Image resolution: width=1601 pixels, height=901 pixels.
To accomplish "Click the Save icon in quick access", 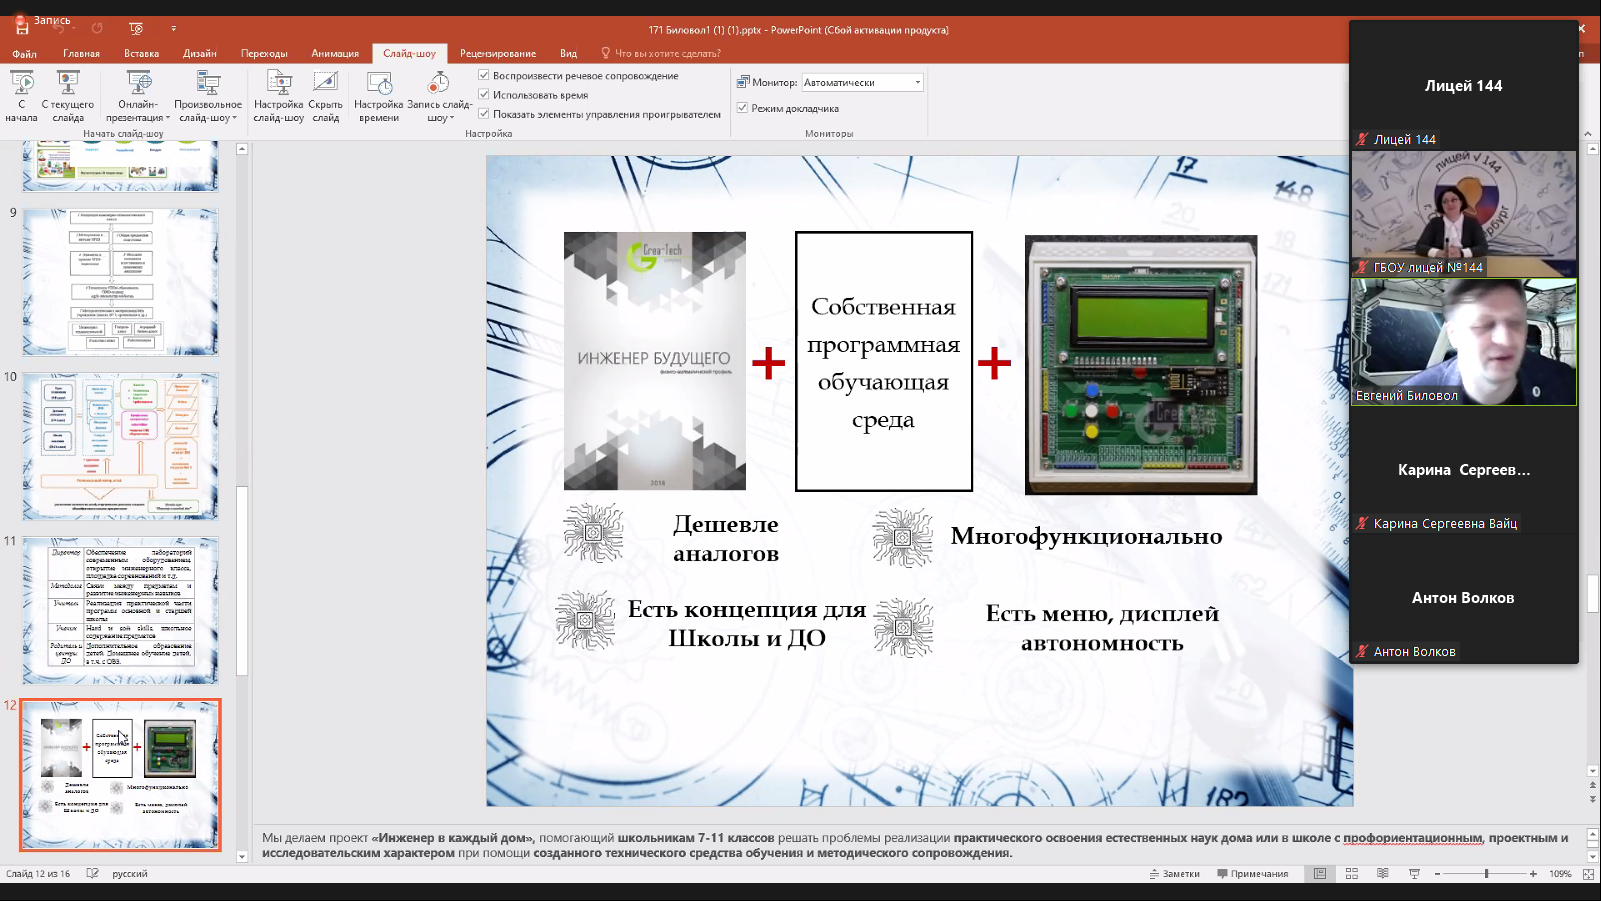I will [x=21, y=29].
